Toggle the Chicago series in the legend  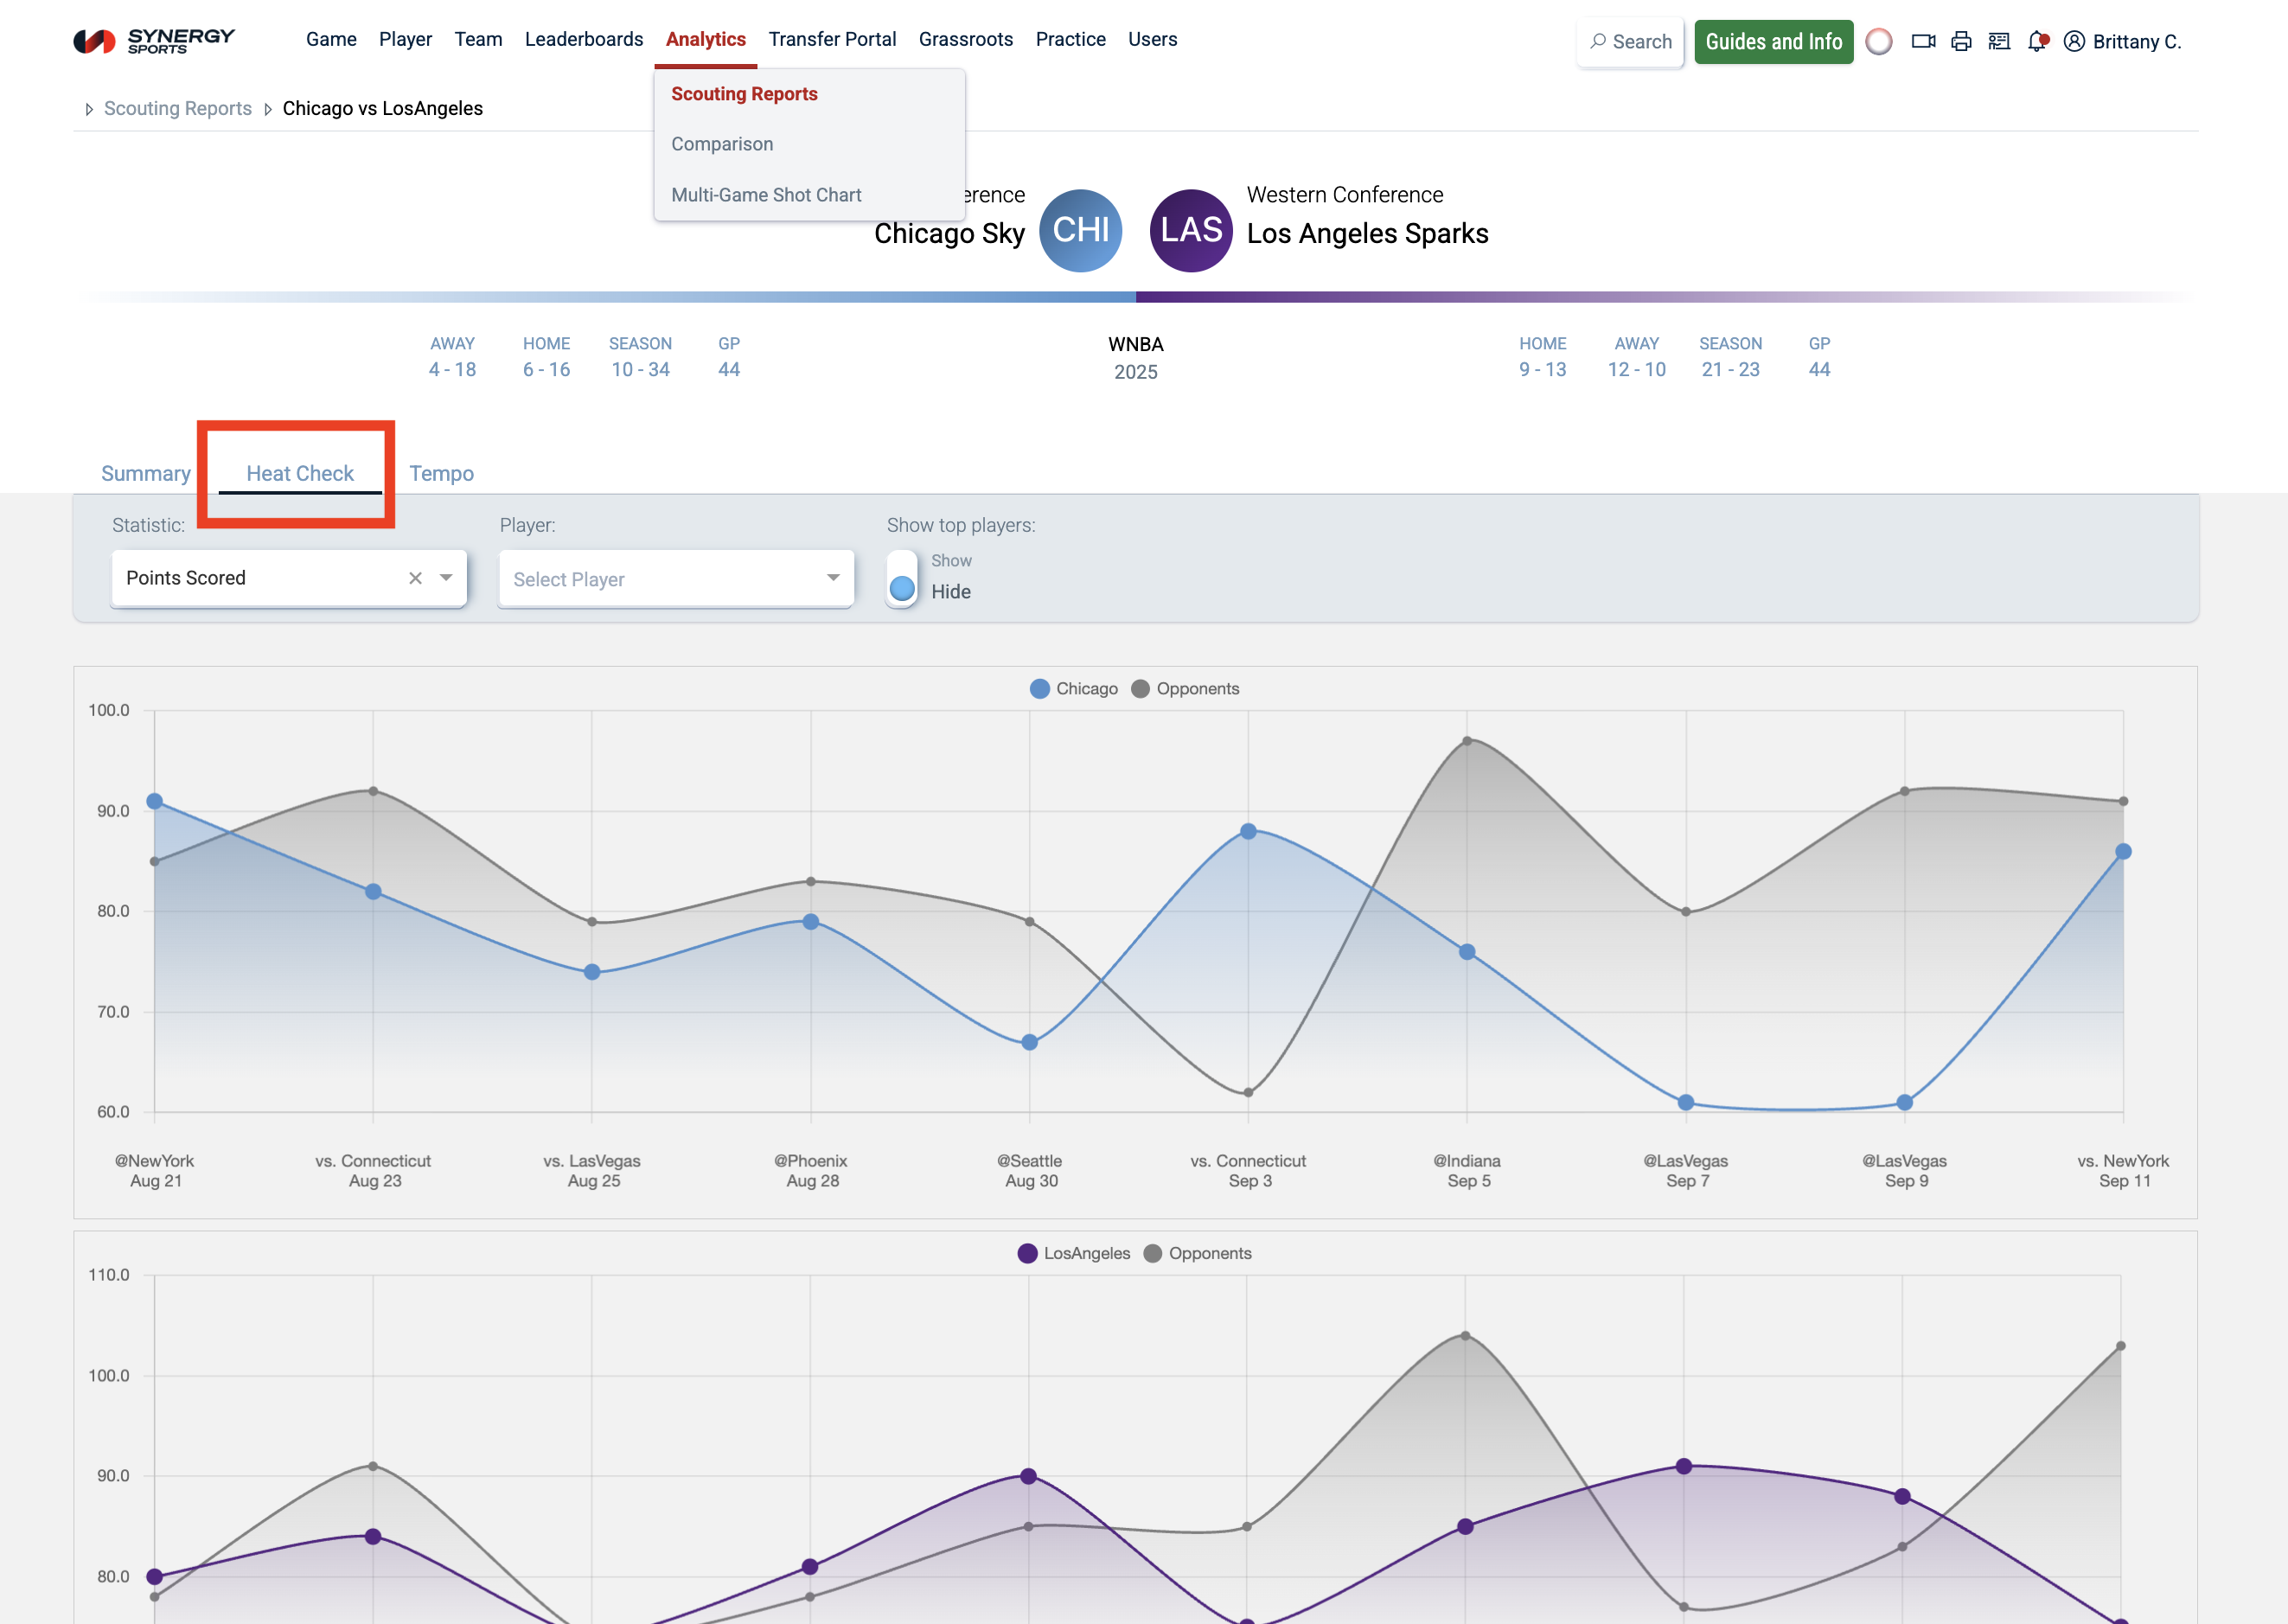(x=1074, y=689)
